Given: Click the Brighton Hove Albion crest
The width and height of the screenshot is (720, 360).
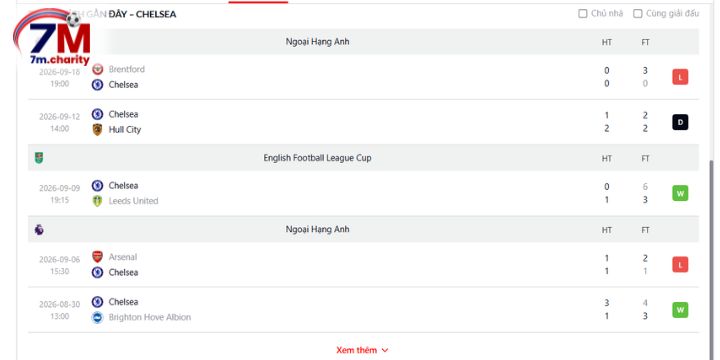Looking at the screenshot, I should (x=97, y=317).
